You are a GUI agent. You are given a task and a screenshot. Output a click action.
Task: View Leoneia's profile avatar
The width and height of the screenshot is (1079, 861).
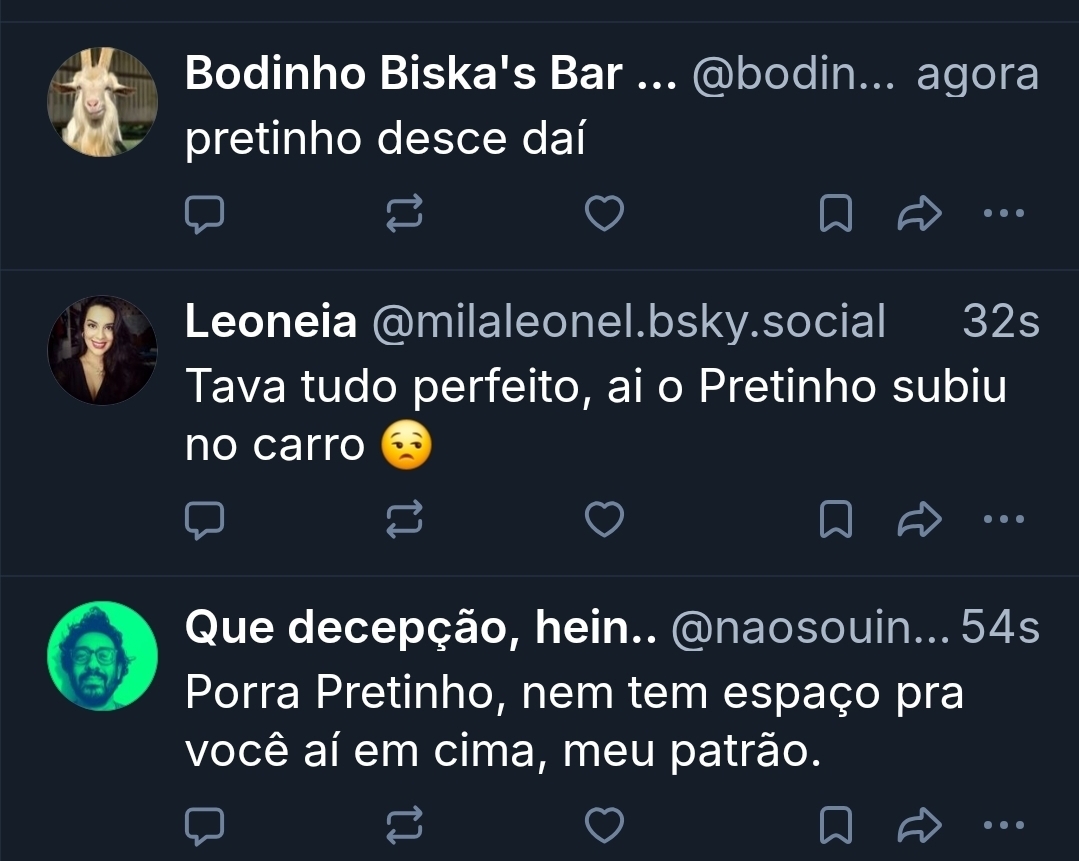pos(102,349)
